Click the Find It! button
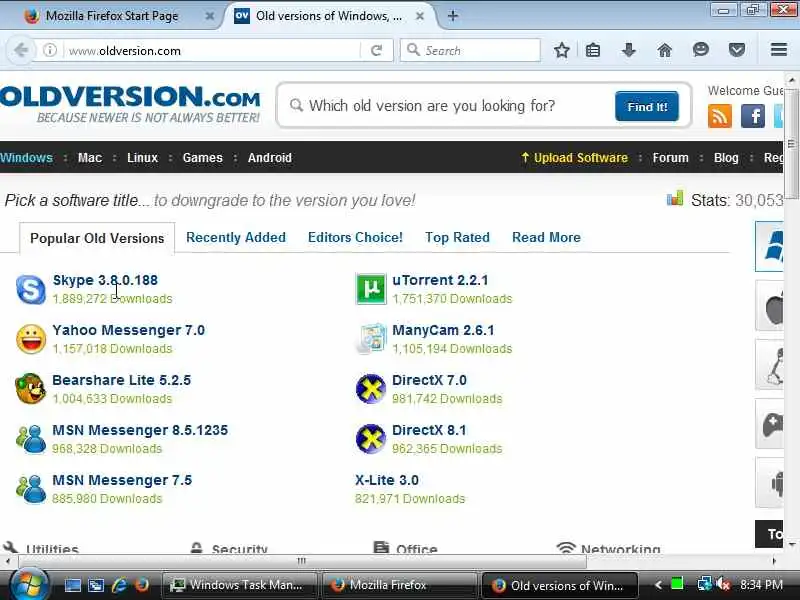This screenshot has height=600, width=800. 647,106
